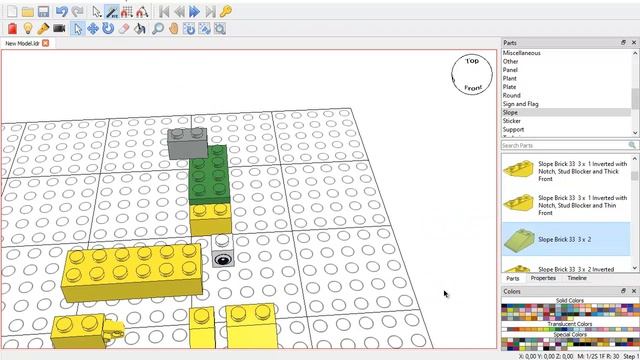Save the model with floppy disk icon
The width and height of the screenshot is (640, 360).
[43, 11]
